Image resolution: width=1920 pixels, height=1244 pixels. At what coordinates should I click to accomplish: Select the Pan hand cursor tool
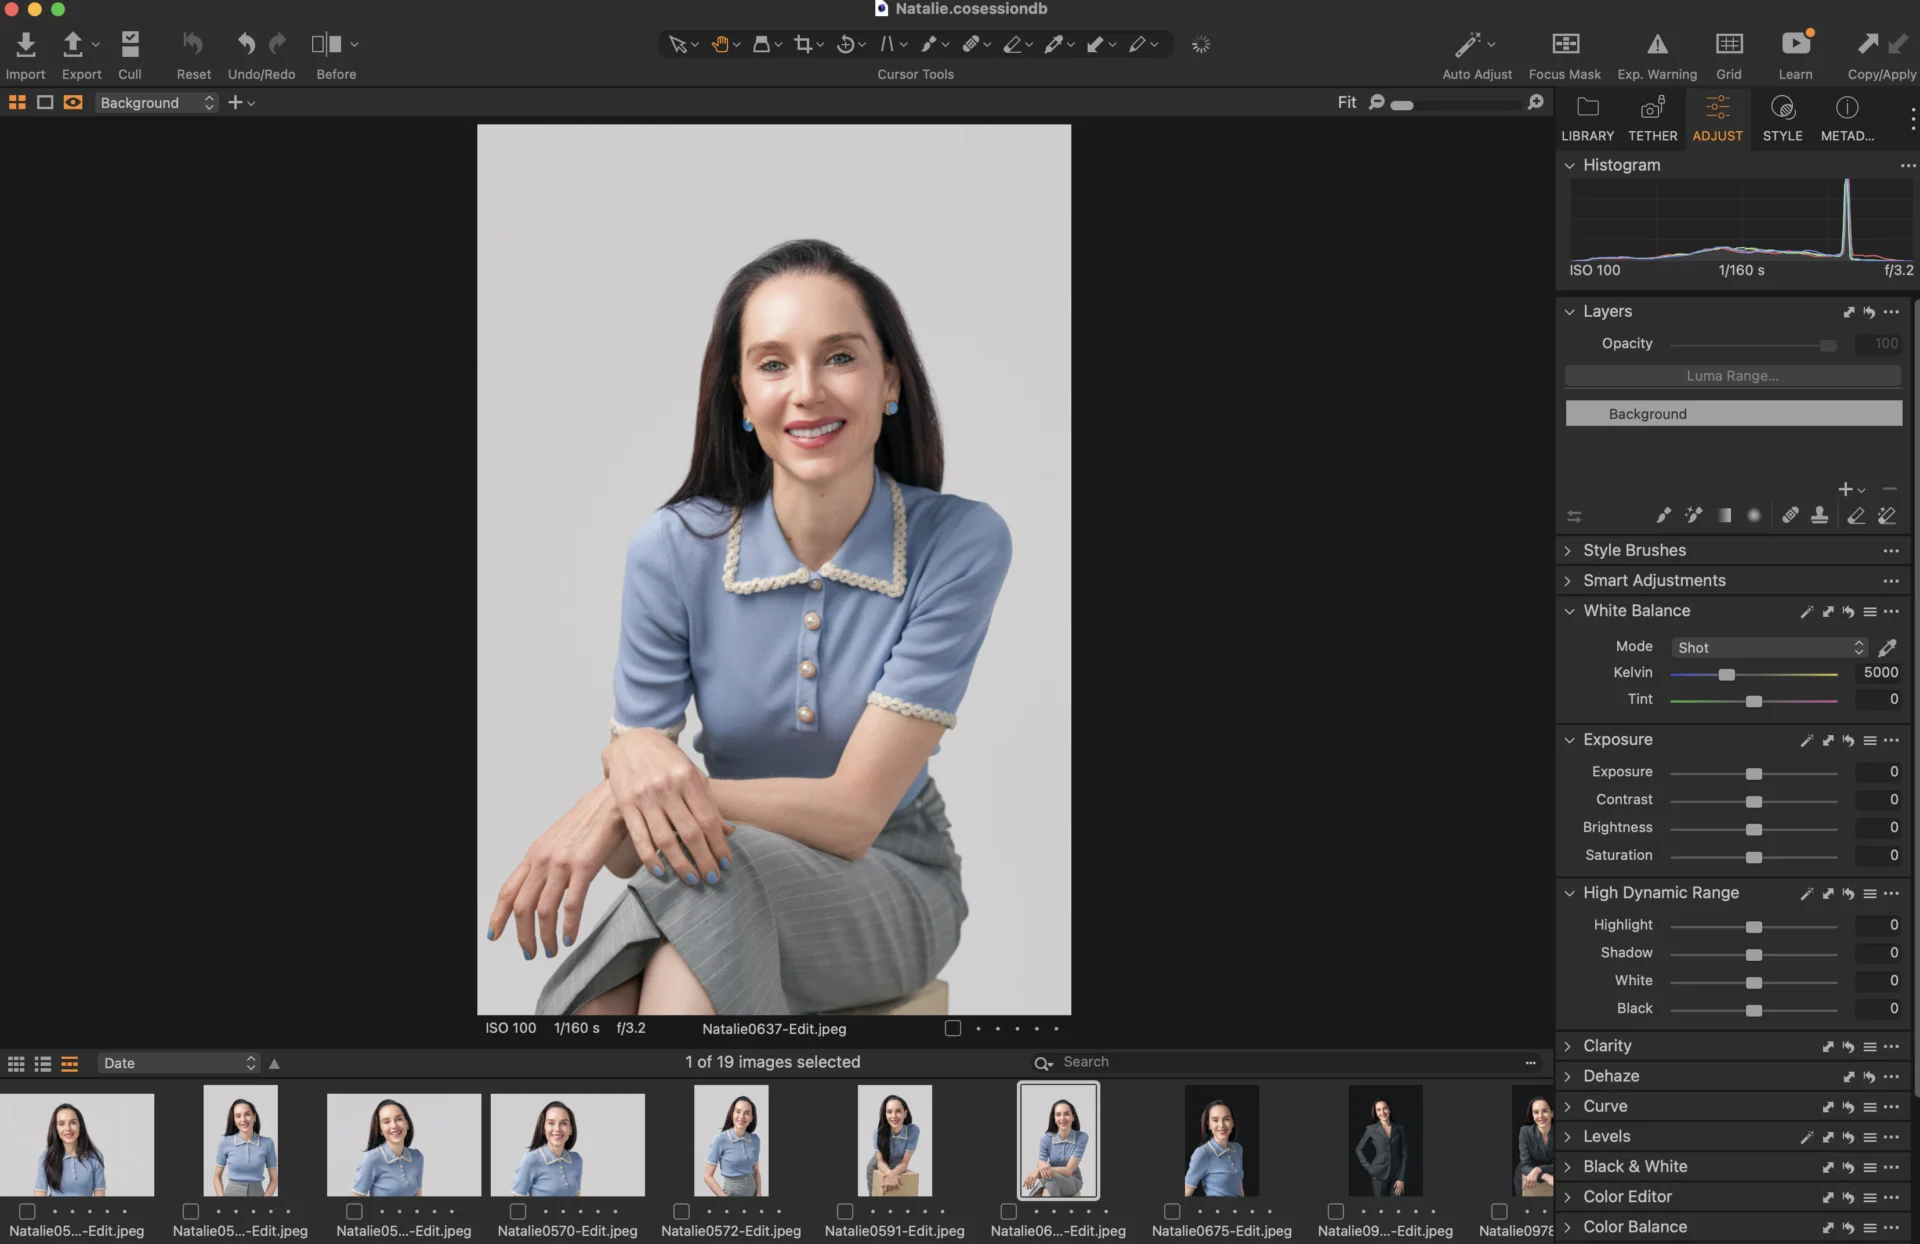[x=720, y=44]
